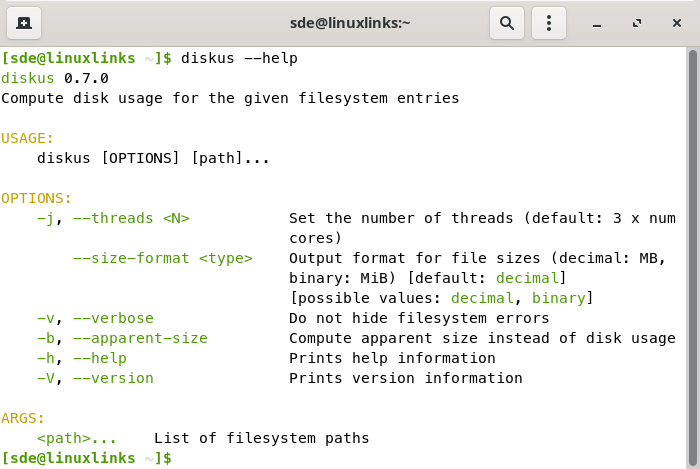Click the ARGS: heading
Viewport: 700px width, 469px height.
tap(23, 418)
